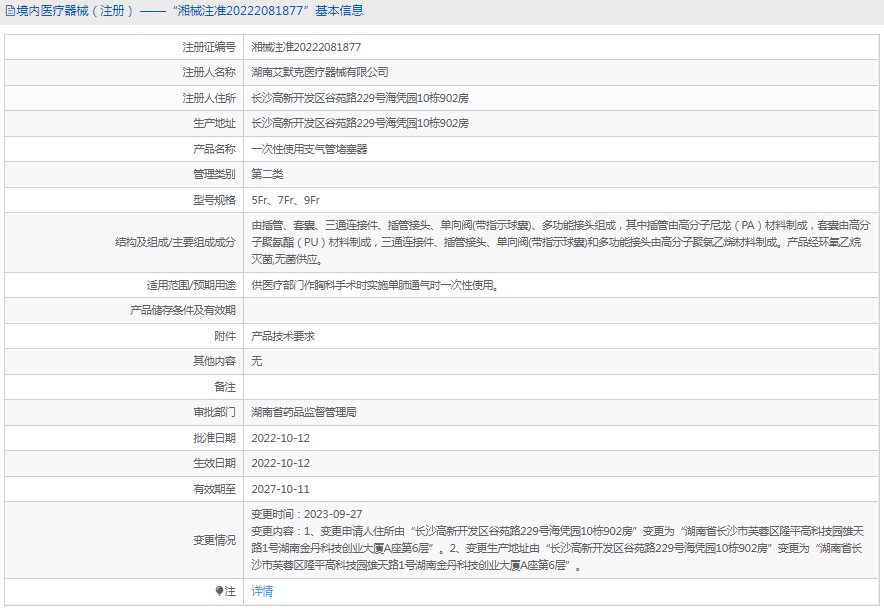Click the intended use text 供医疗部门作胸科手术时
Viewport: 884px width, 615px height.
pos(375,285)
